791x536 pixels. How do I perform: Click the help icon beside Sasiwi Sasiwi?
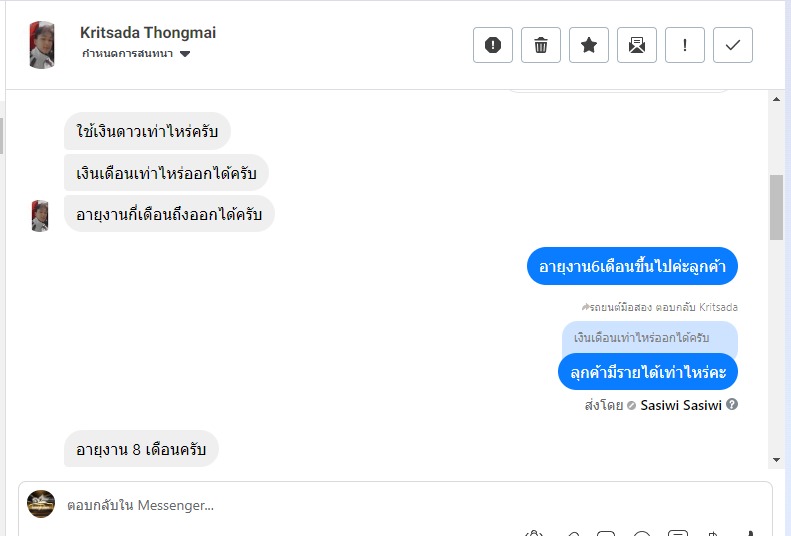click(732, 405)
